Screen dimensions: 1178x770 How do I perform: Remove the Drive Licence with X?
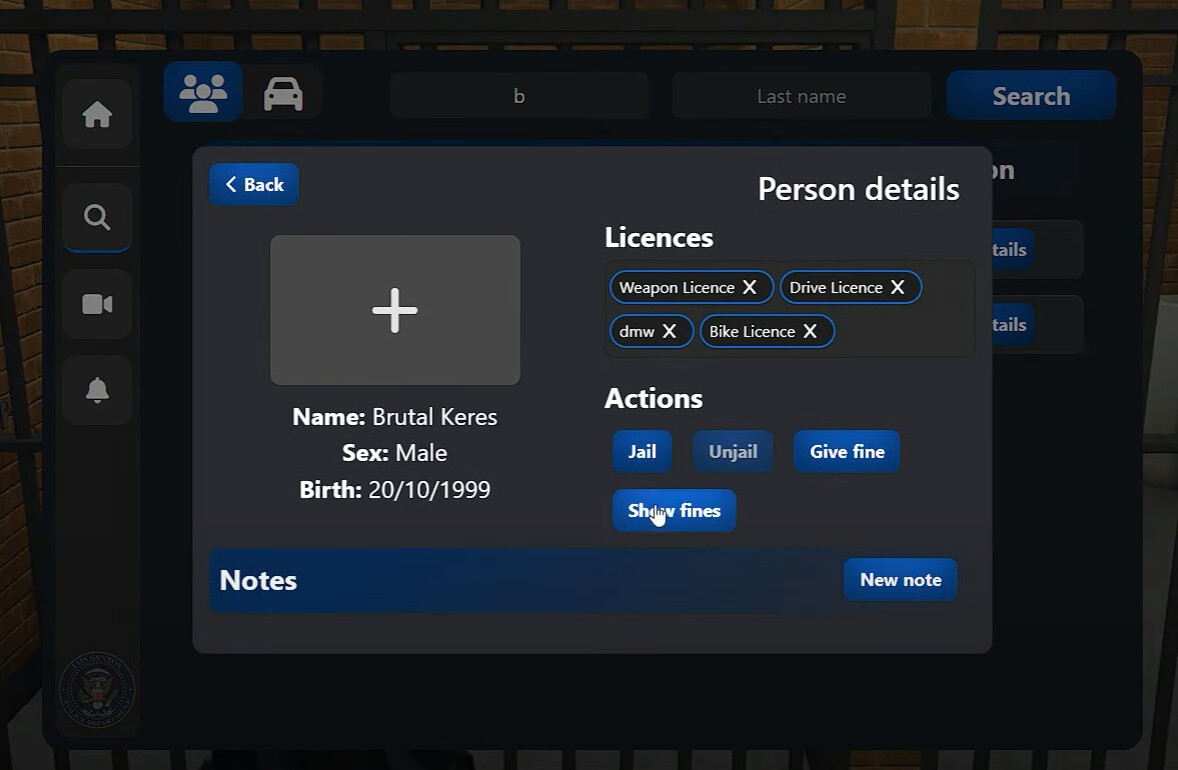pos(897,287)
